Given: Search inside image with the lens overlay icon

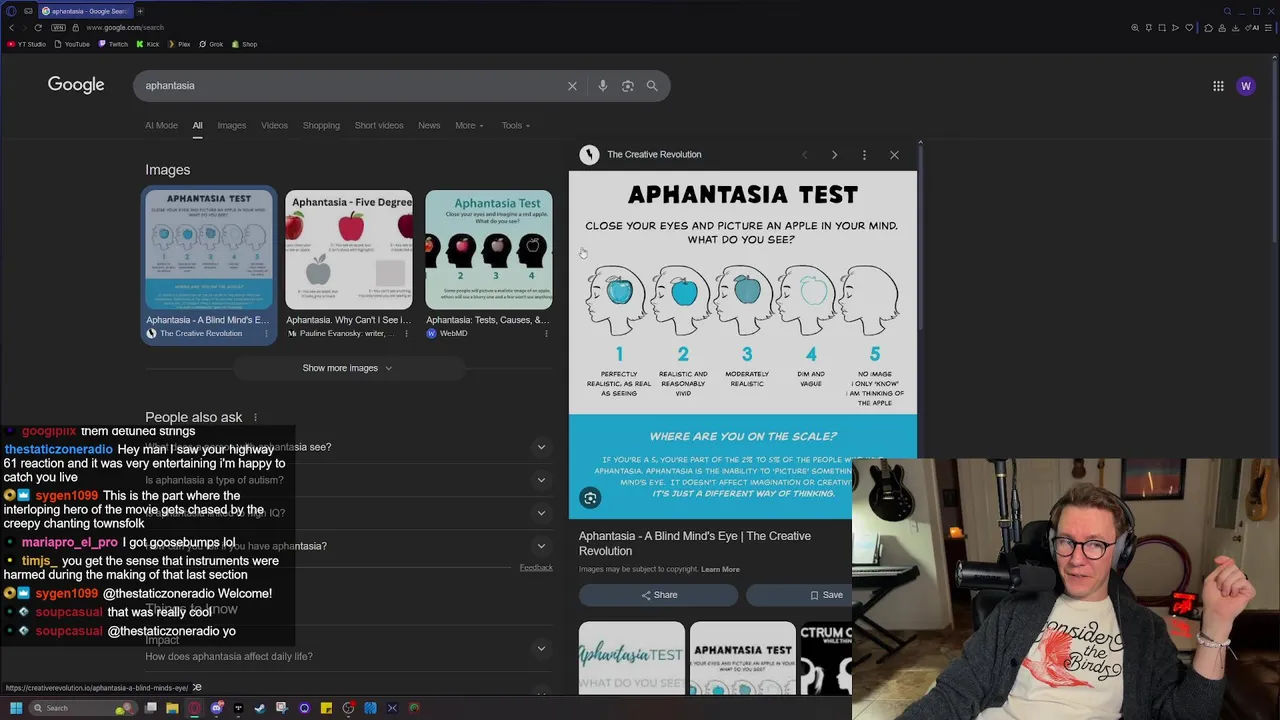Looking at the screenshot, I should 590,498.
